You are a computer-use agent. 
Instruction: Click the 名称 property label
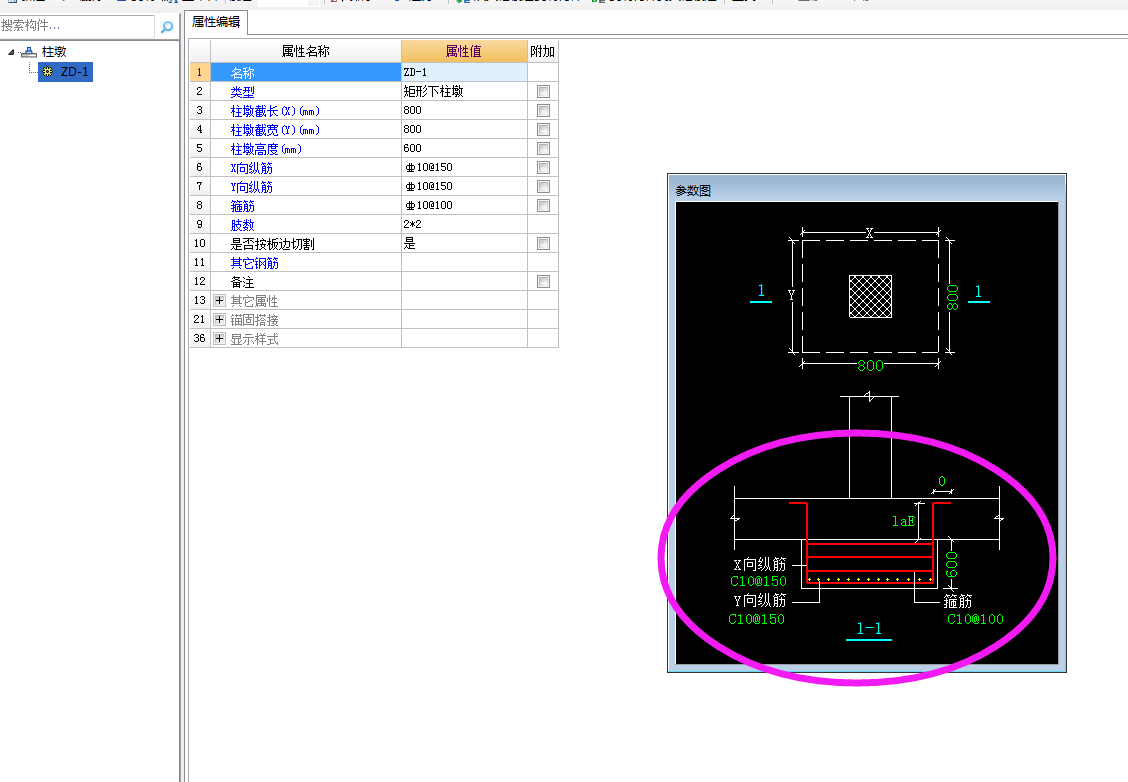242,73
